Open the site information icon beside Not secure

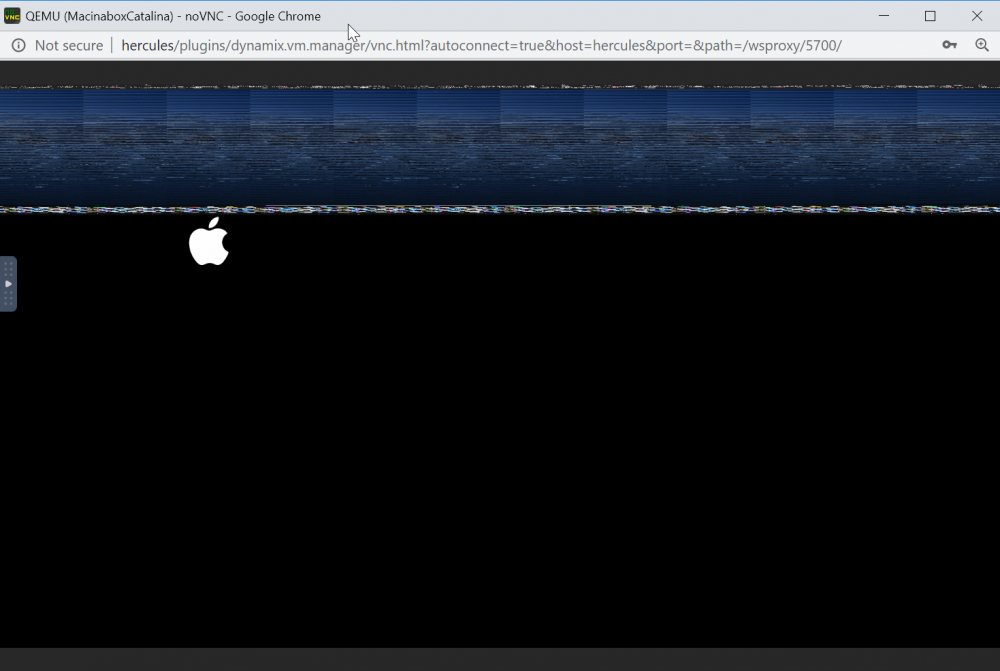[x=18, y=45]
